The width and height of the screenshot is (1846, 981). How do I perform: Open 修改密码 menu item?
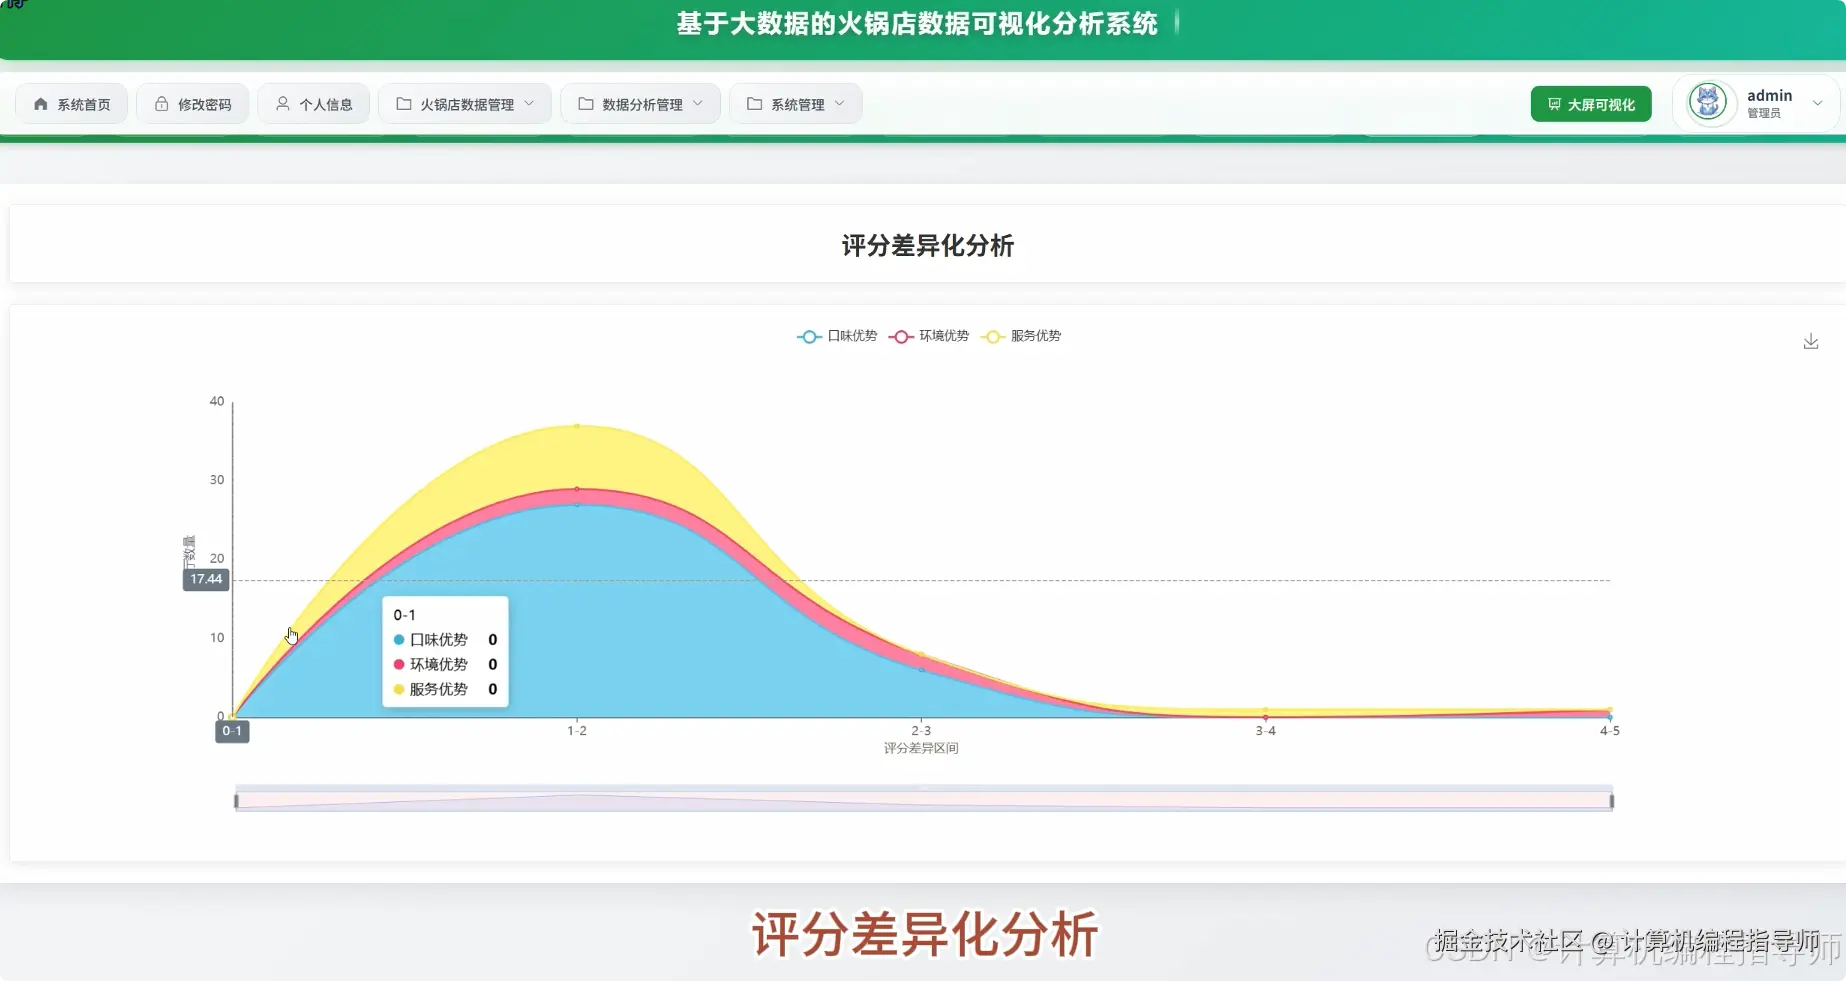coord(193,104)
